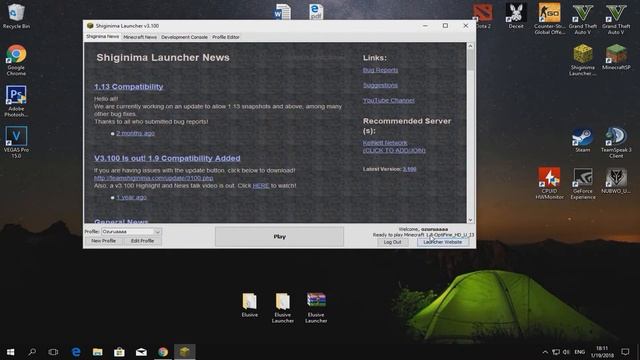Select the Word document icon on desktop
The width and height of the screenshot is (640, 360).
[x=282, y=11]
